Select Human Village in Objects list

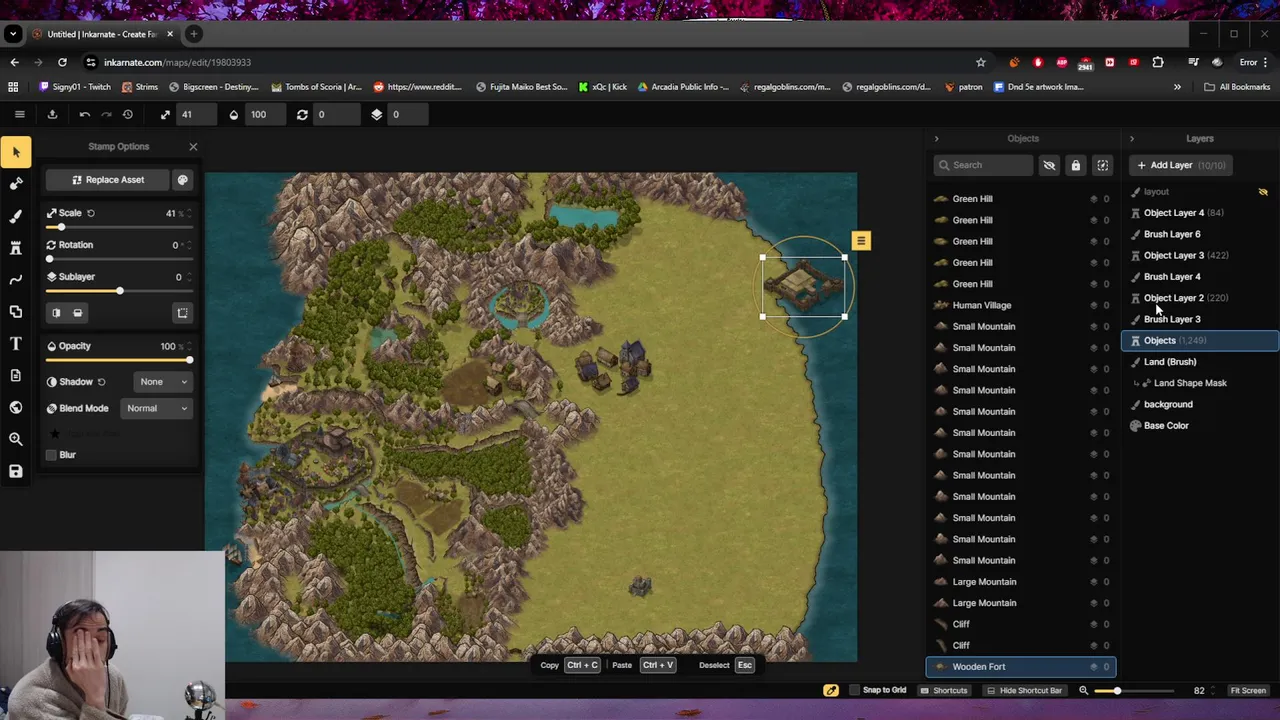click(x=1020, y=305)
